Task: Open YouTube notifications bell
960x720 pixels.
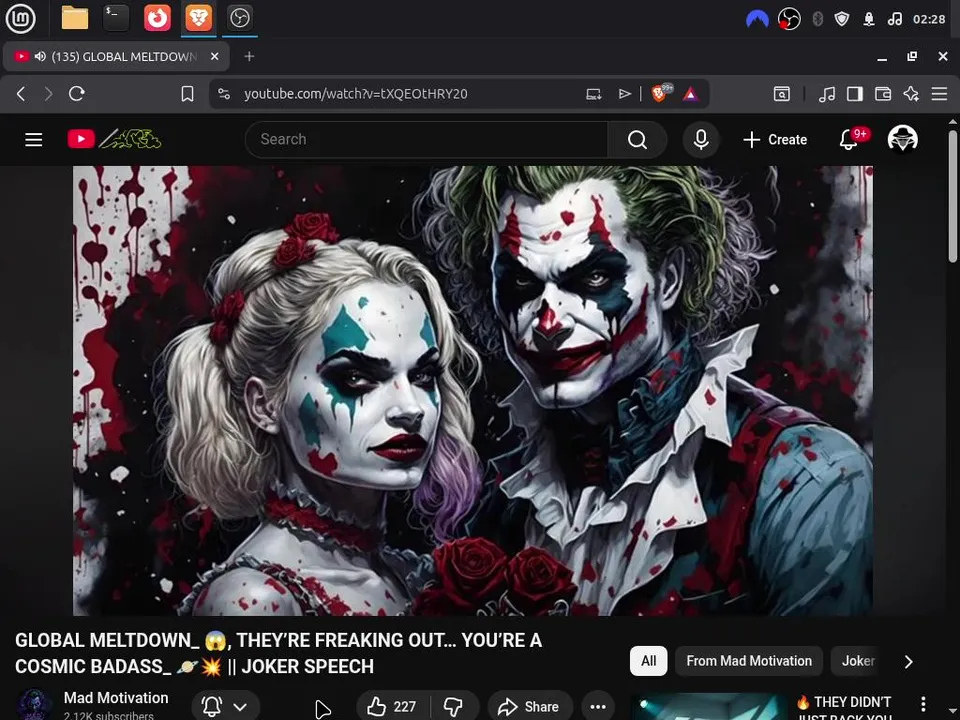Action: [x=850, y=140]
